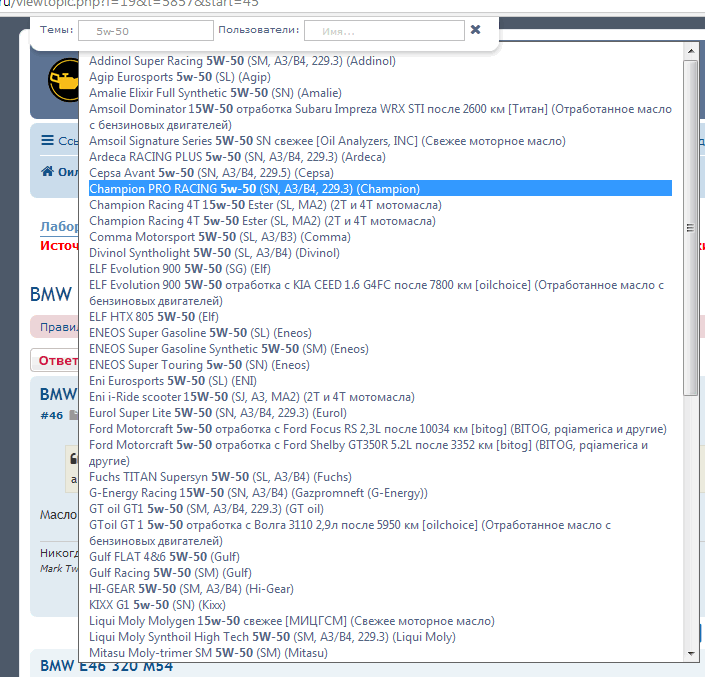705x677 pixels.
Task: Select KIXX G1 5w-50 result
Action: (157, 605)
